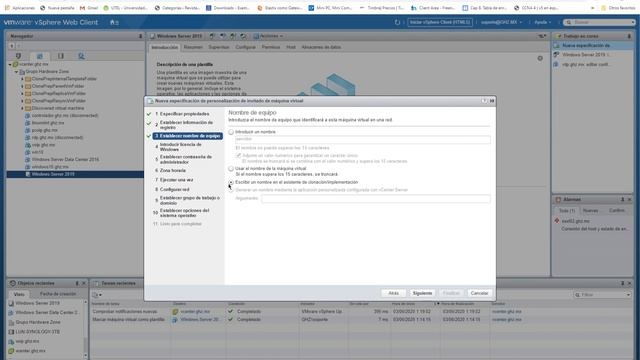Pin the Navigator panel
The image size is (640, 360).
(x=140, y=36)
